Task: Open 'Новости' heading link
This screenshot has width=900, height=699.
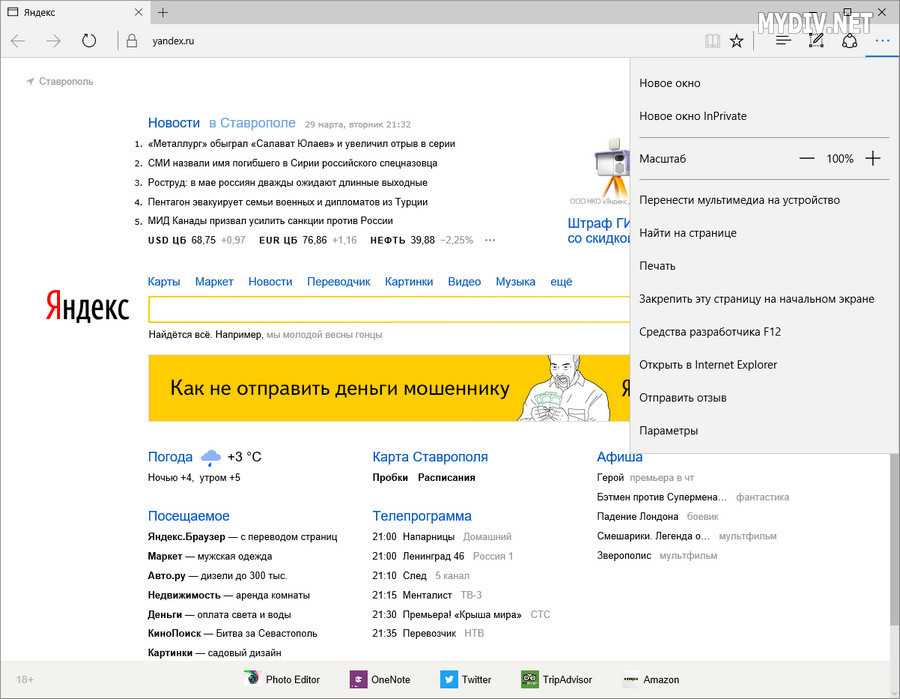Action: [174, 123]
